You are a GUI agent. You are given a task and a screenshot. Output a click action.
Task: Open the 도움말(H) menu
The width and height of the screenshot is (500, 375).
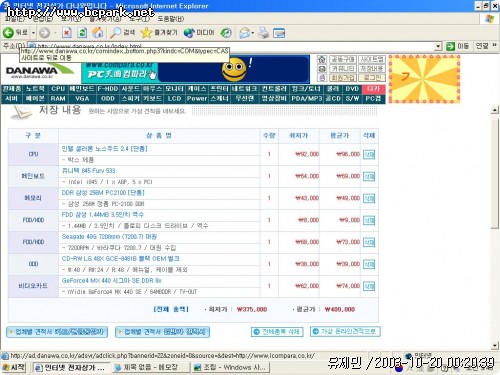point(171,19)
